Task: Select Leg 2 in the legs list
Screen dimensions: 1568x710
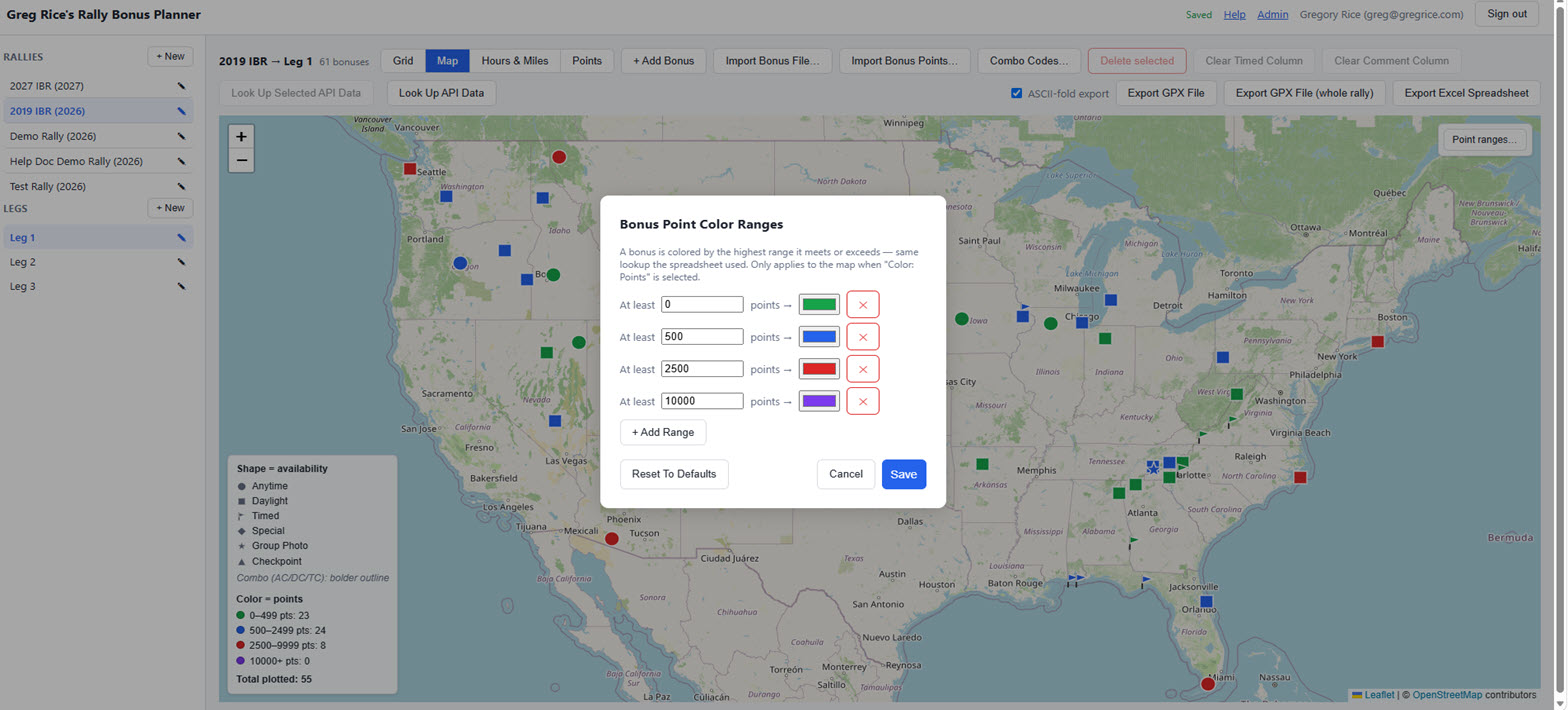Action: (98, 262)
